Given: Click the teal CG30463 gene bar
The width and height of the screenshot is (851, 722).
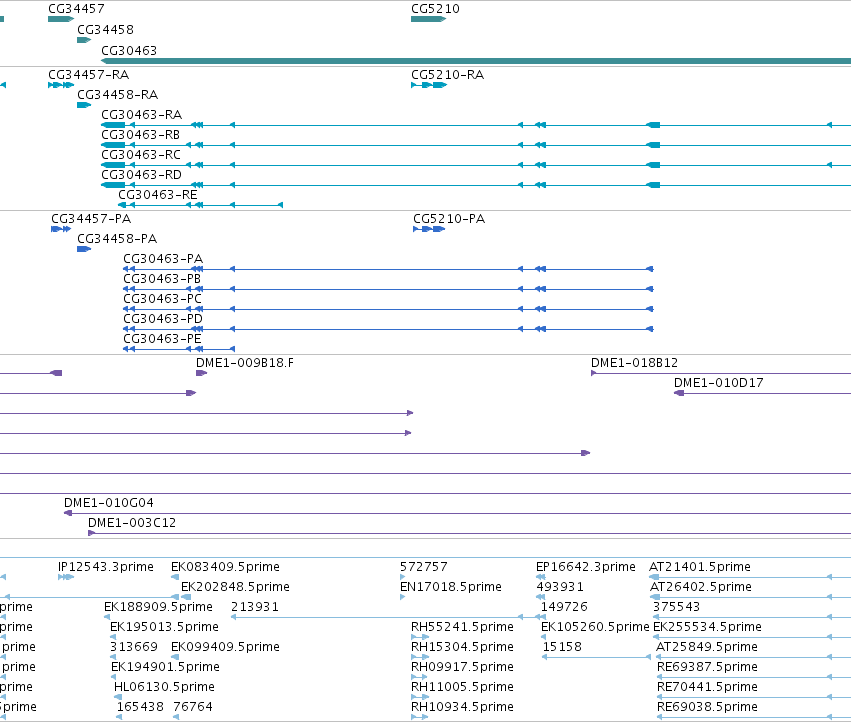Looking at the screenshot, I should click(x=476, y=61).
